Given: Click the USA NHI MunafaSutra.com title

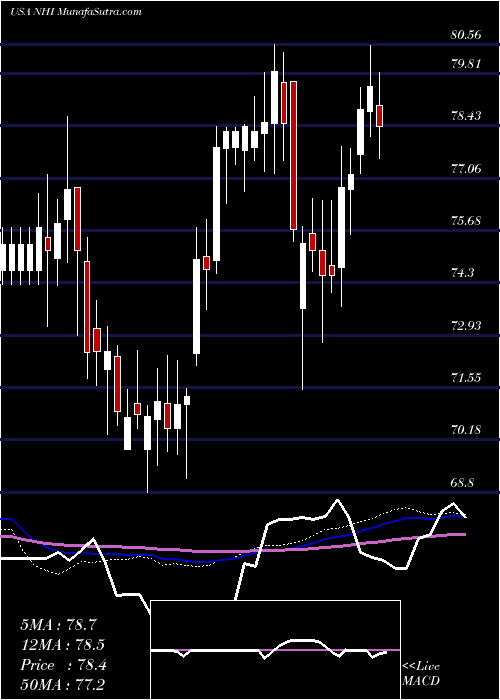Looking at the screenshot, I should coord(75,11).
